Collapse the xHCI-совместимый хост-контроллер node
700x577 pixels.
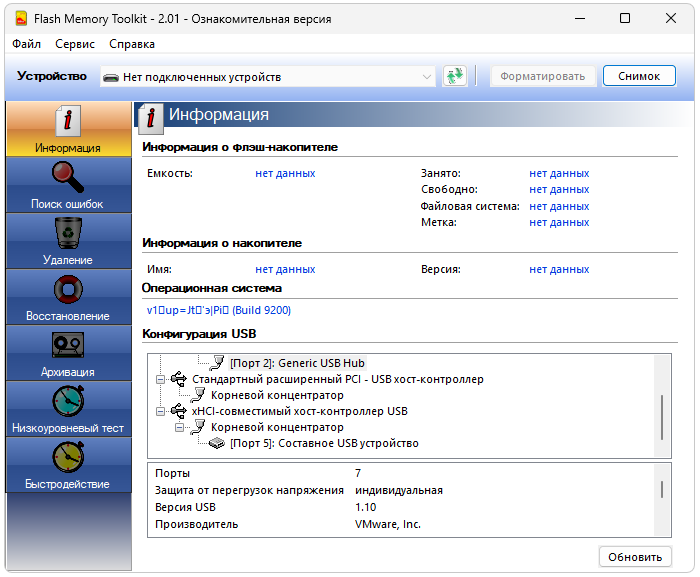160,411
